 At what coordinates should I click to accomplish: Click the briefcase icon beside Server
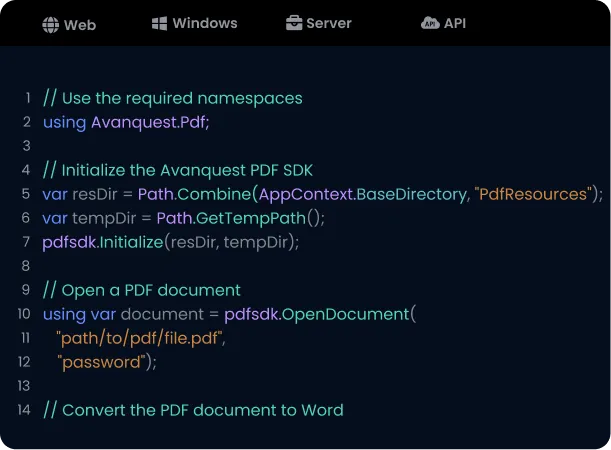pyautogui.click(x=294, y=23)
